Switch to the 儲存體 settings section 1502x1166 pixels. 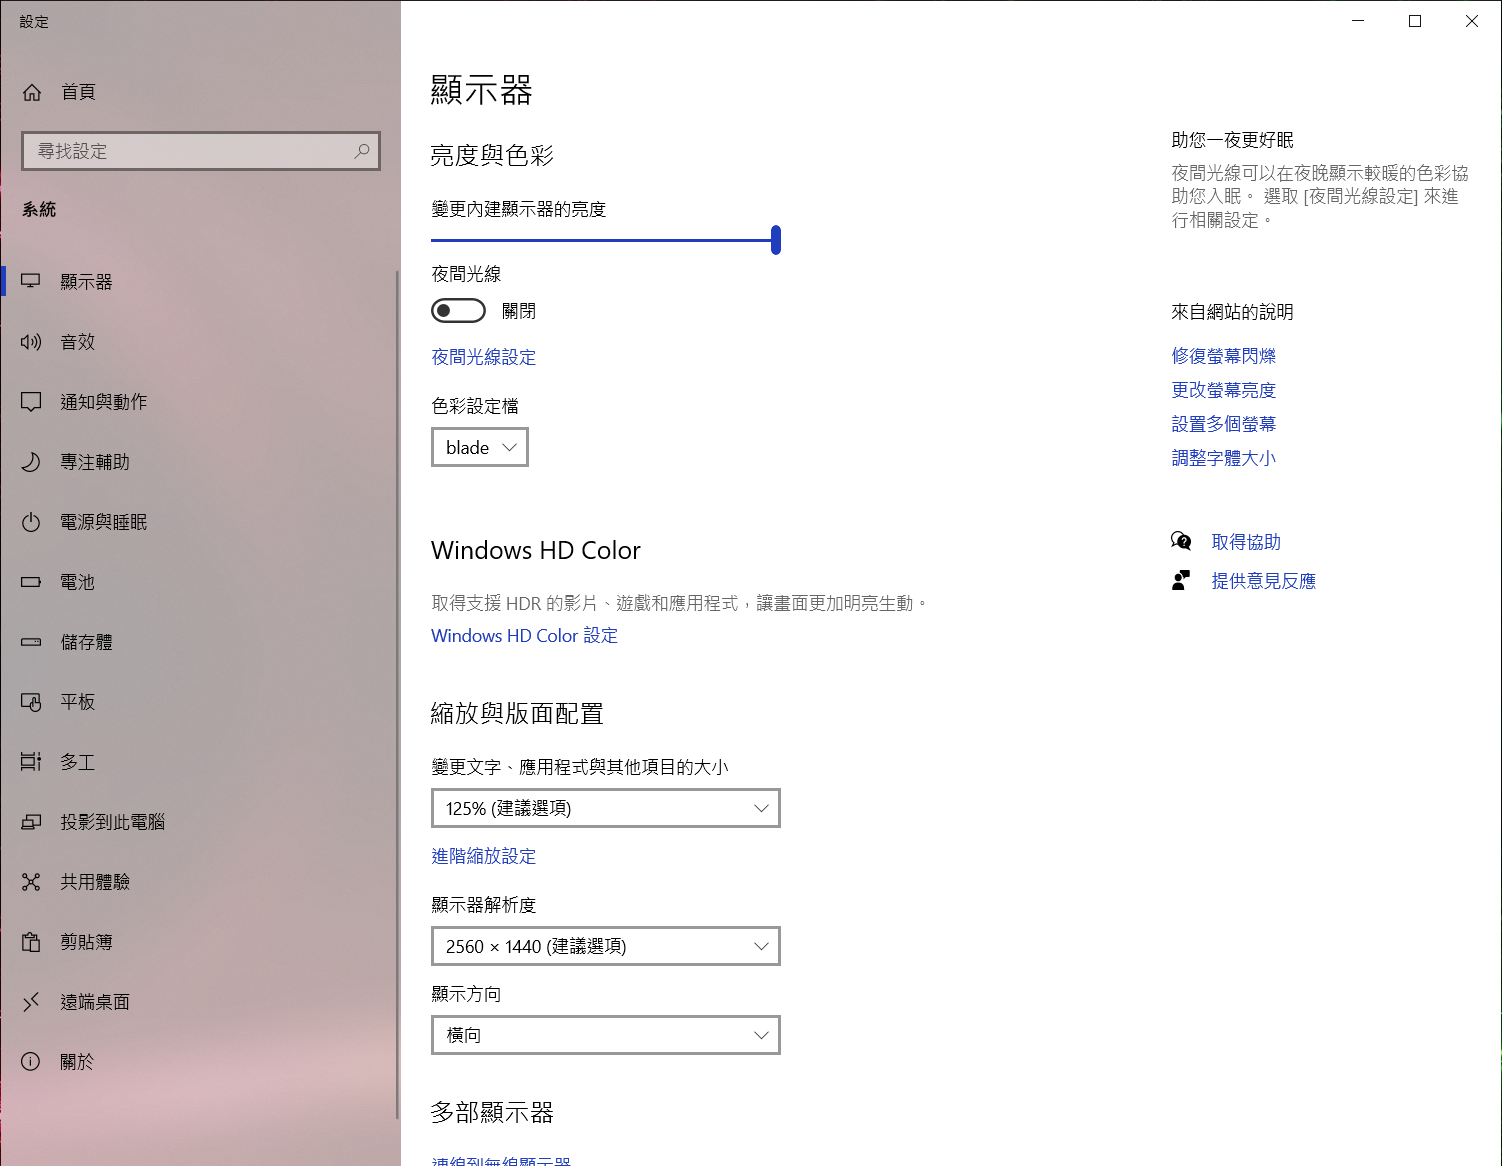(x=86, y=642)
